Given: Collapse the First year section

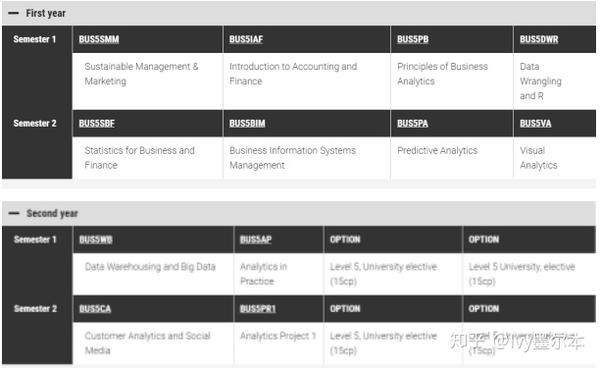Looking at the screenshot, I should (x=13, y=13).
